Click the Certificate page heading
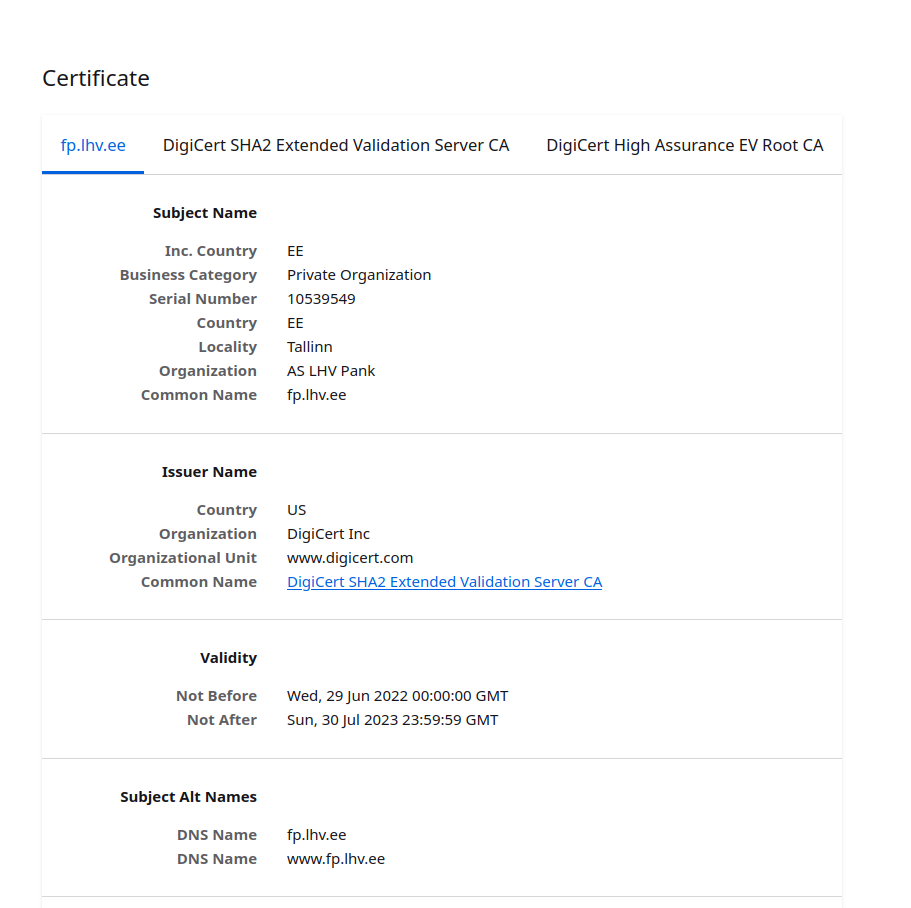 coord(96,78)
